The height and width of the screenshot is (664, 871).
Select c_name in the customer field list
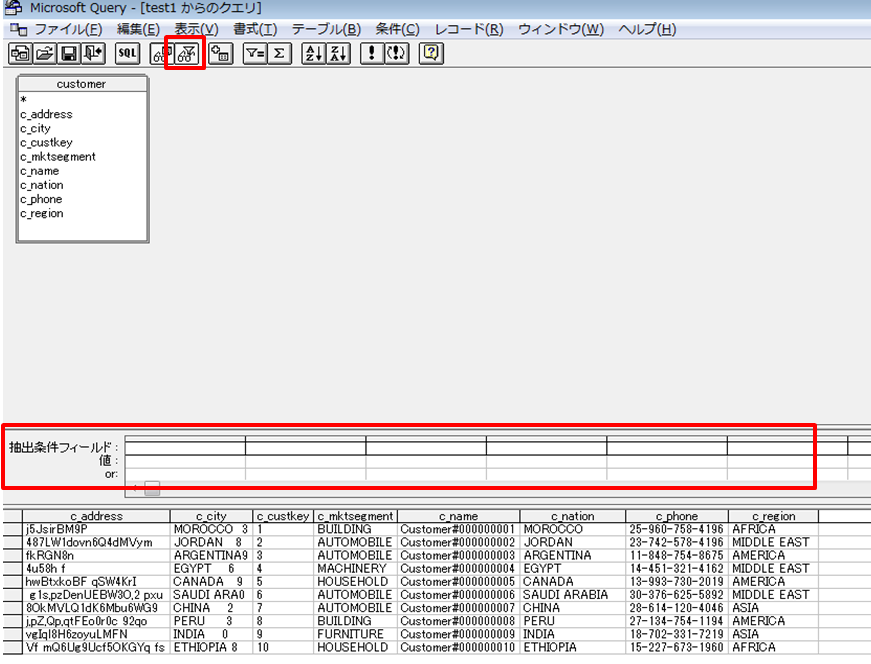pyautogui.click(x=39, y=171)
